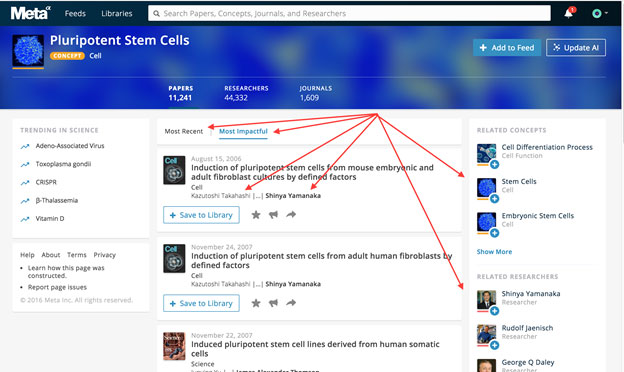Click trend icon beside CRISPR
The image size is (624, 372).
25,183
